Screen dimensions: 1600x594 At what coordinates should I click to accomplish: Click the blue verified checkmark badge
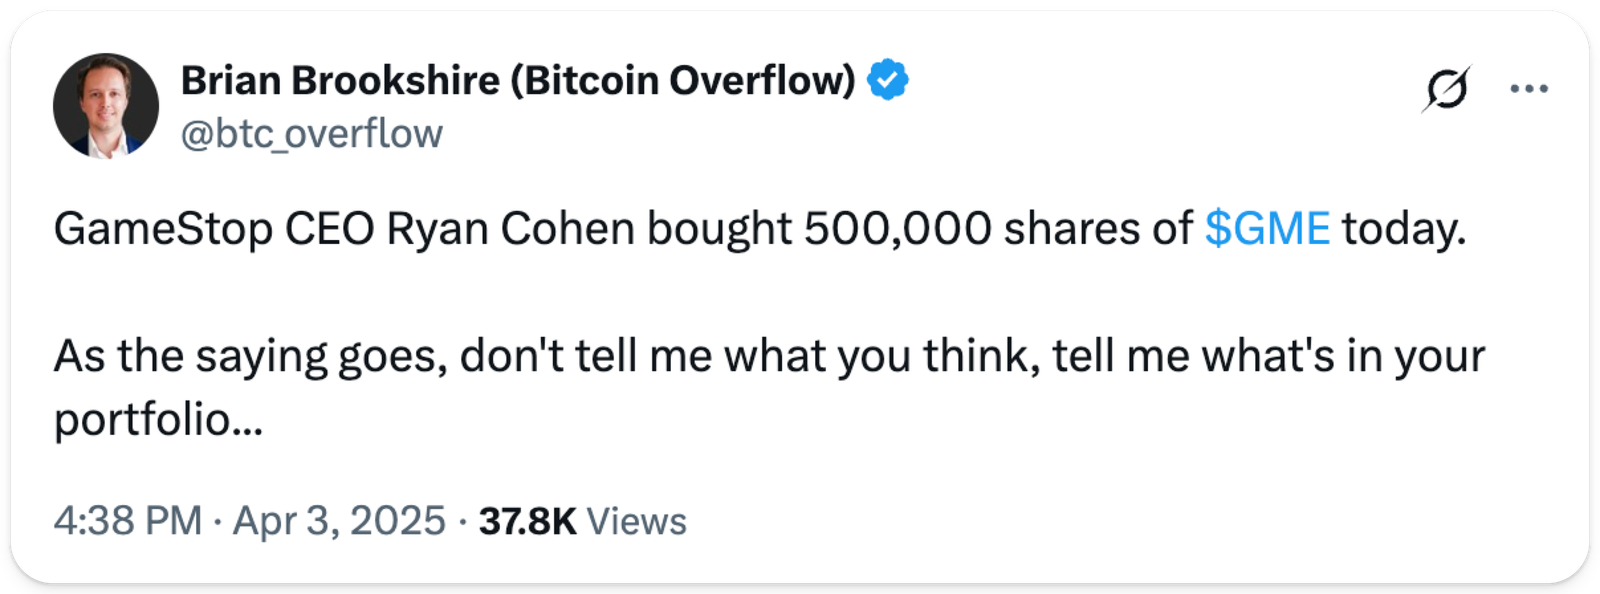pos(888,80)
